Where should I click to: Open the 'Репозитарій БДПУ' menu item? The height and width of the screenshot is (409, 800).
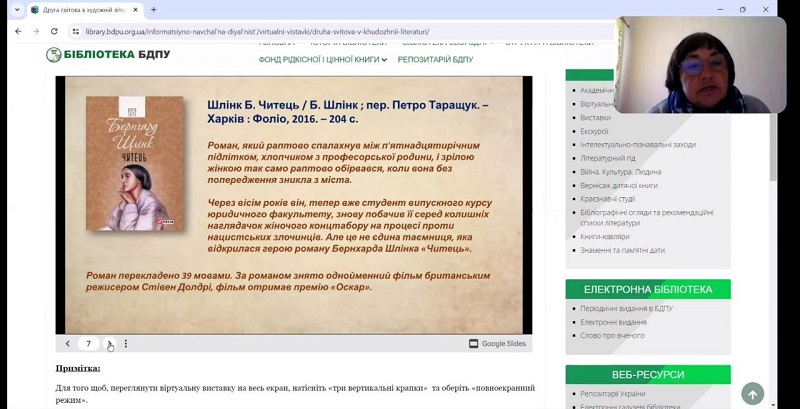435,60
